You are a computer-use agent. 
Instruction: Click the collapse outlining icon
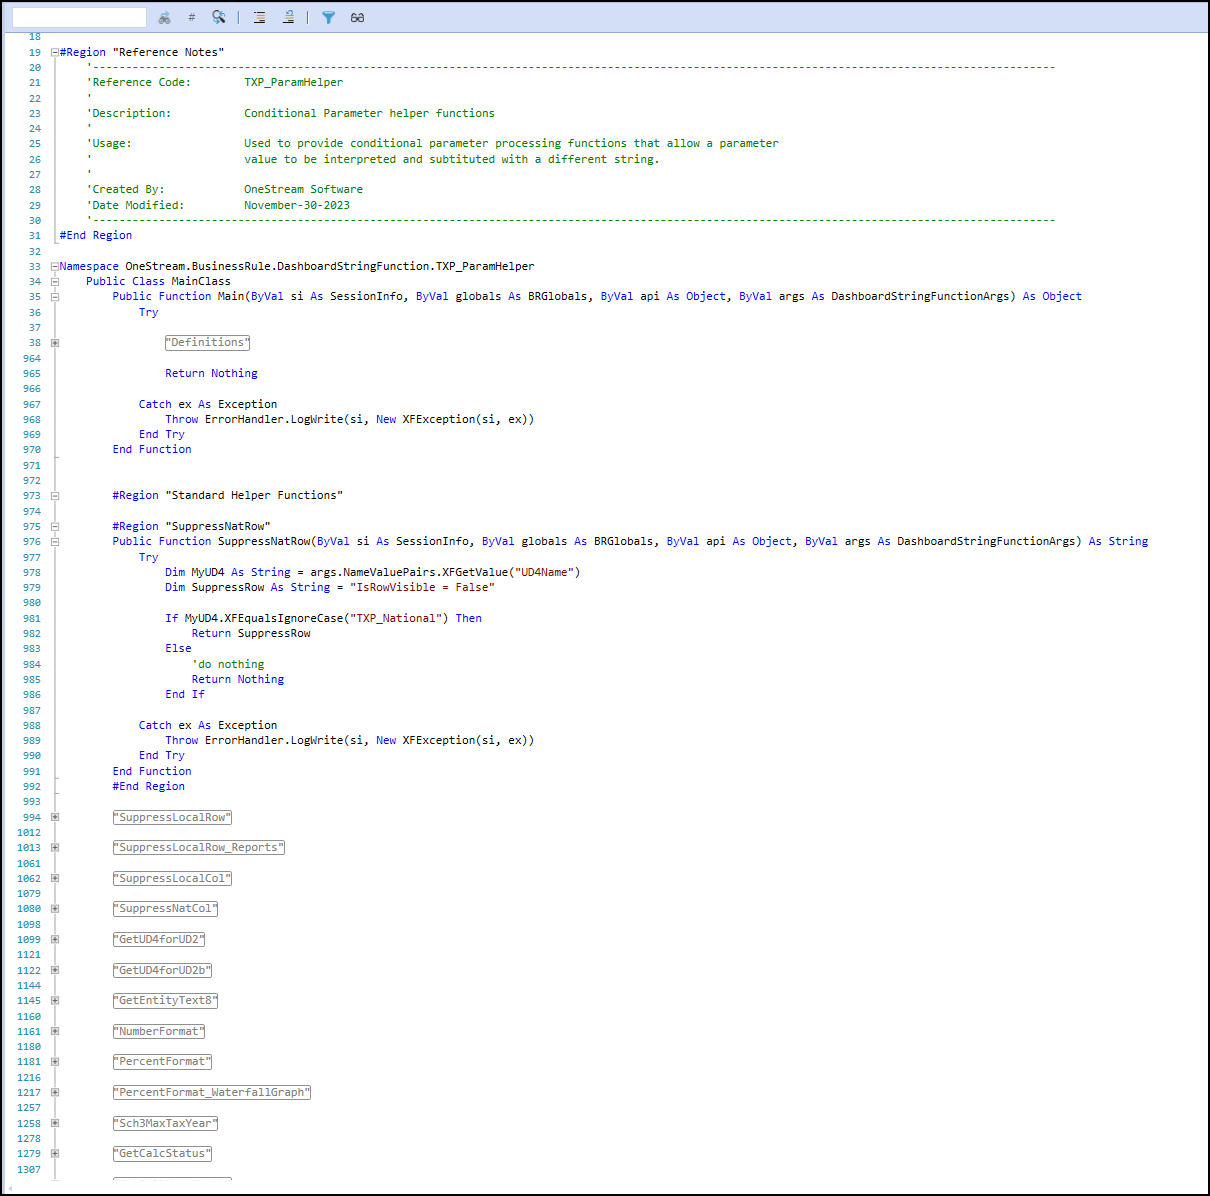(x=258, y=16)
